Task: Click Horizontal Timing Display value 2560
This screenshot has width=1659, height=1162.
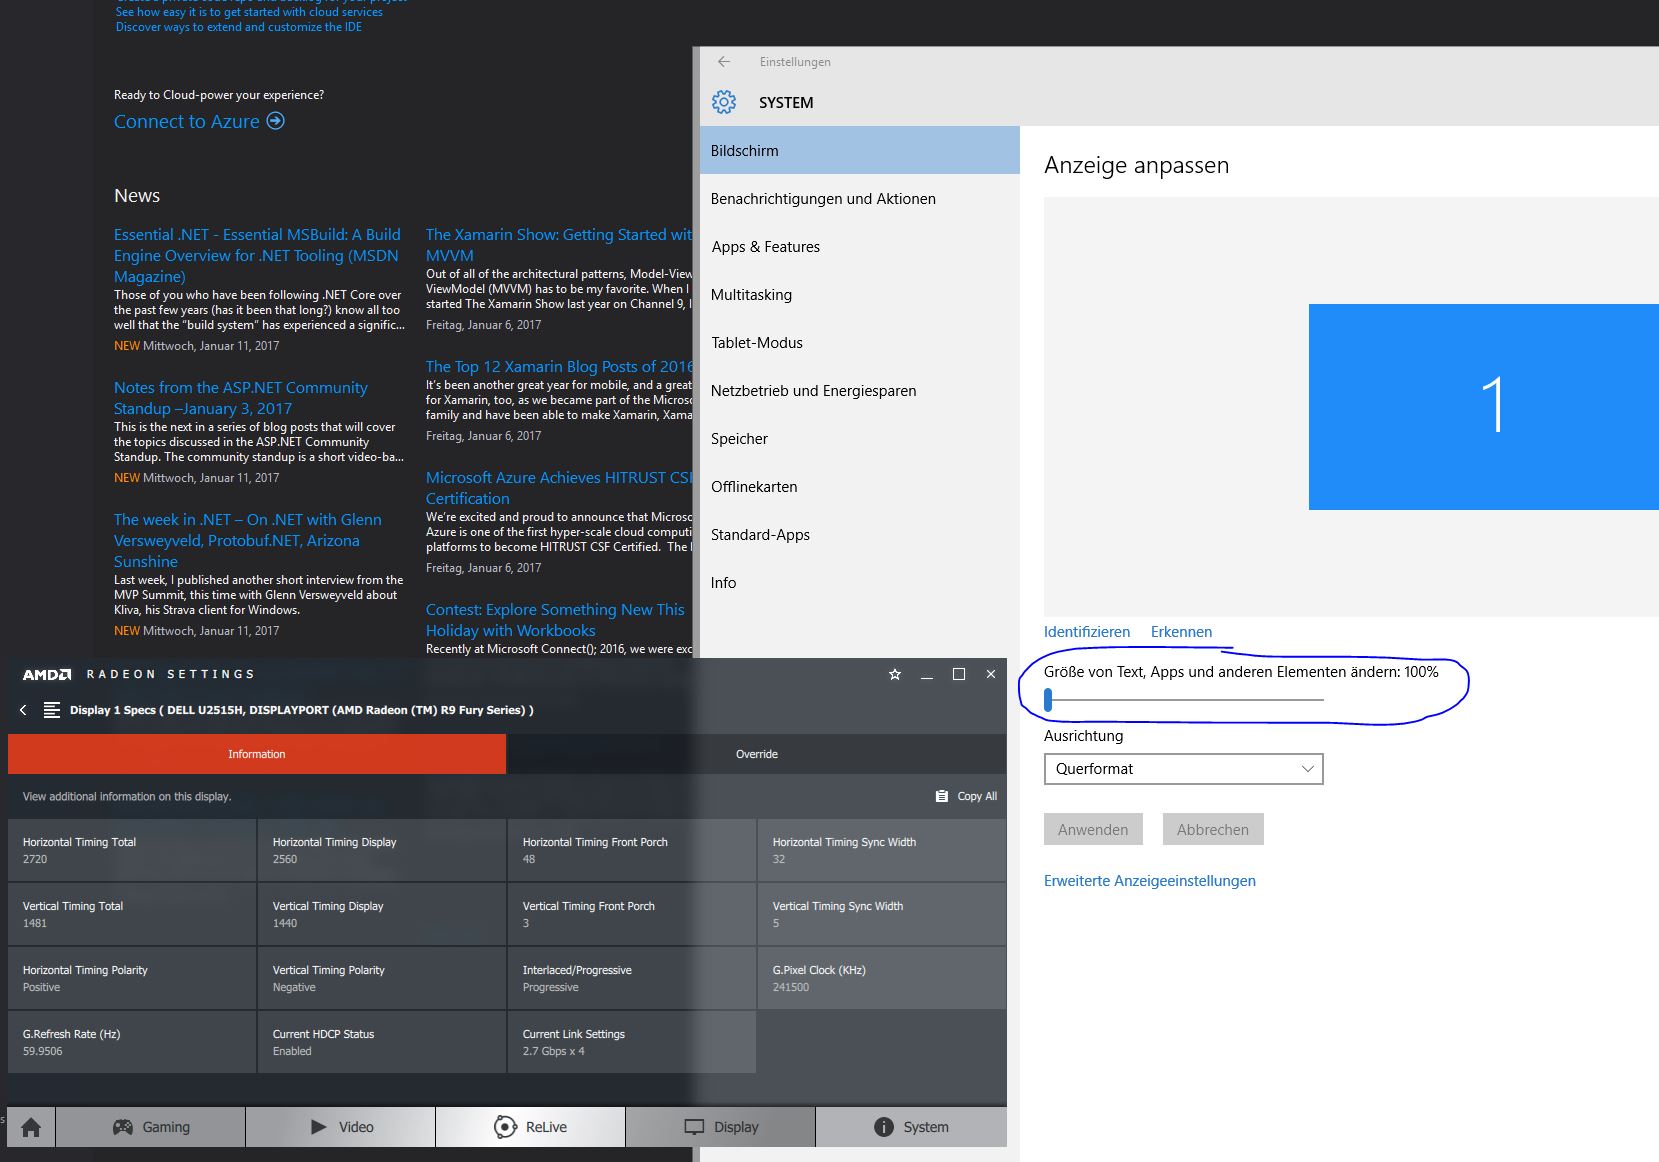Action: [285, 859]
